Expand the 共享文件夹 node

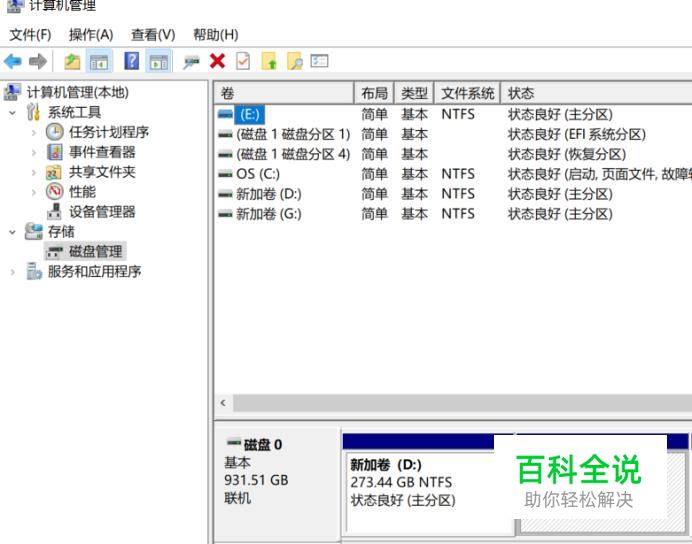point(34,172)
